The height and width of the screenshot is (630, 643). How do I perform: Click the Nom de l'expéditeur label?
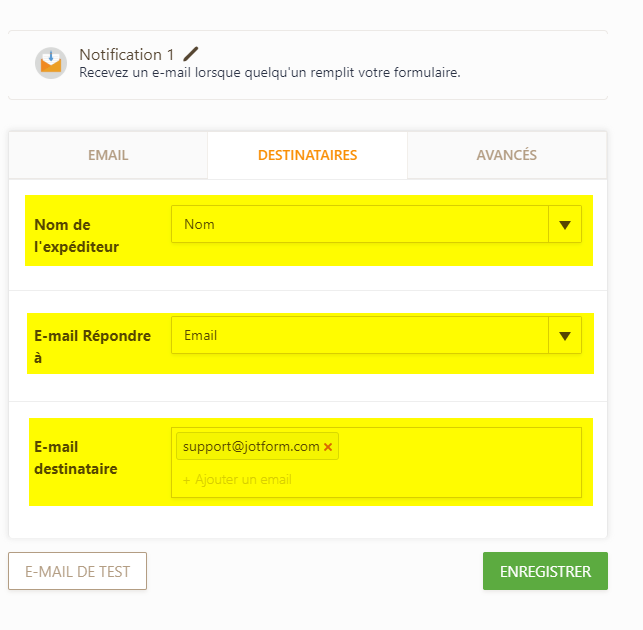[x=77, y=236]
